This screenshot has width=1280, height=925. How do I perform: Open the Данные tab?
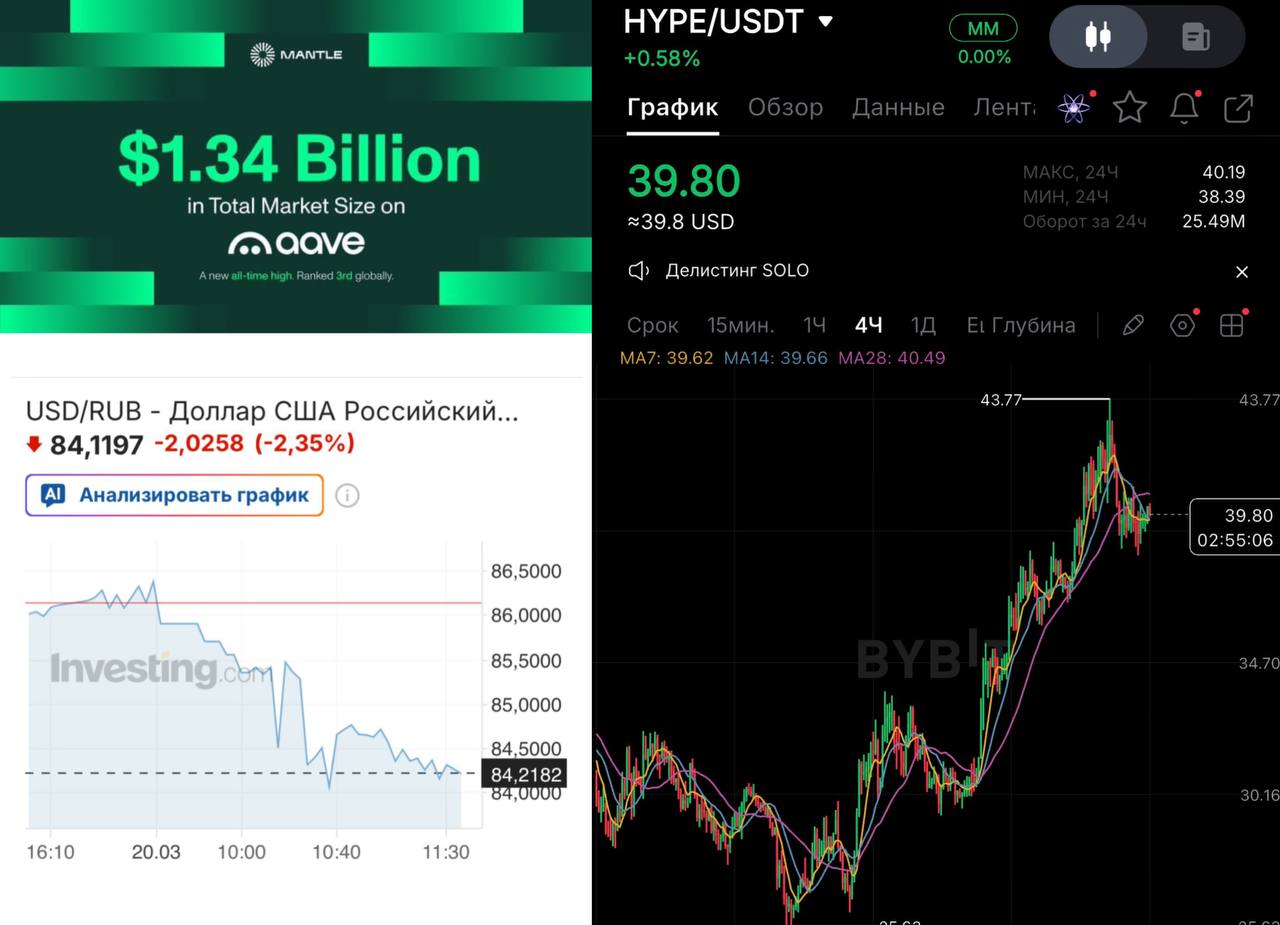pyautogui.click(x=898, y=107)
